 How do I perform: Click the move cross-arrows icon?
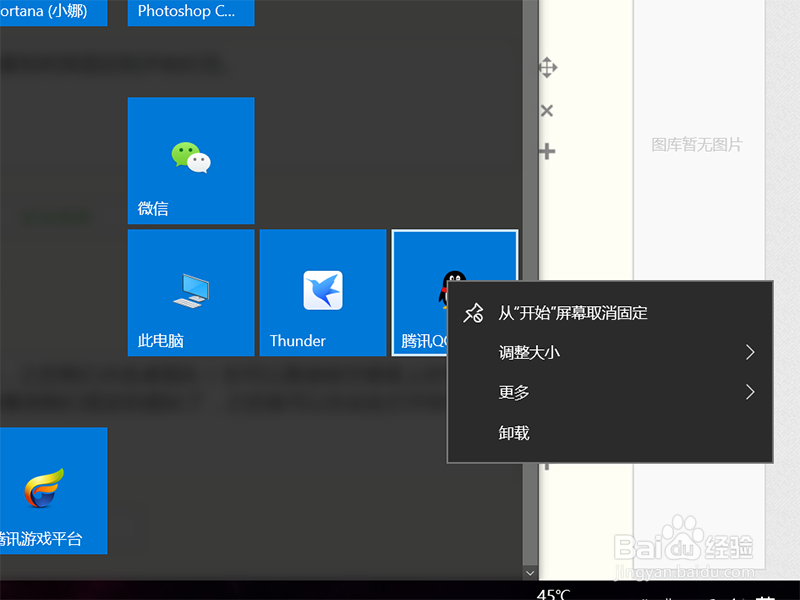point(547,67)
